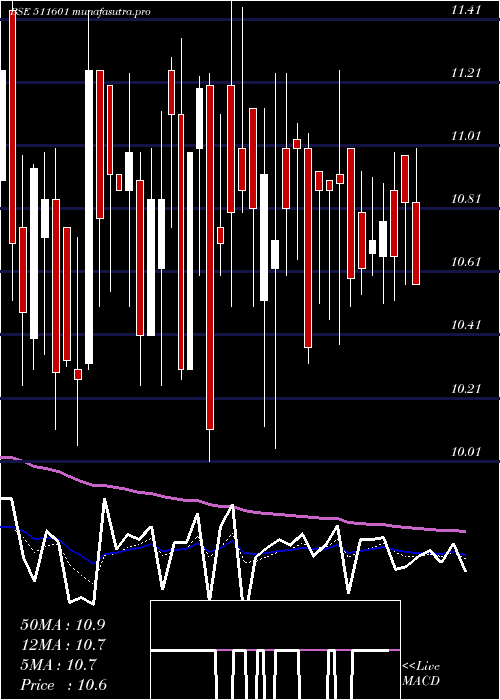
Task: Click the <<Live MACD label
Action: (x=421, y=674)
